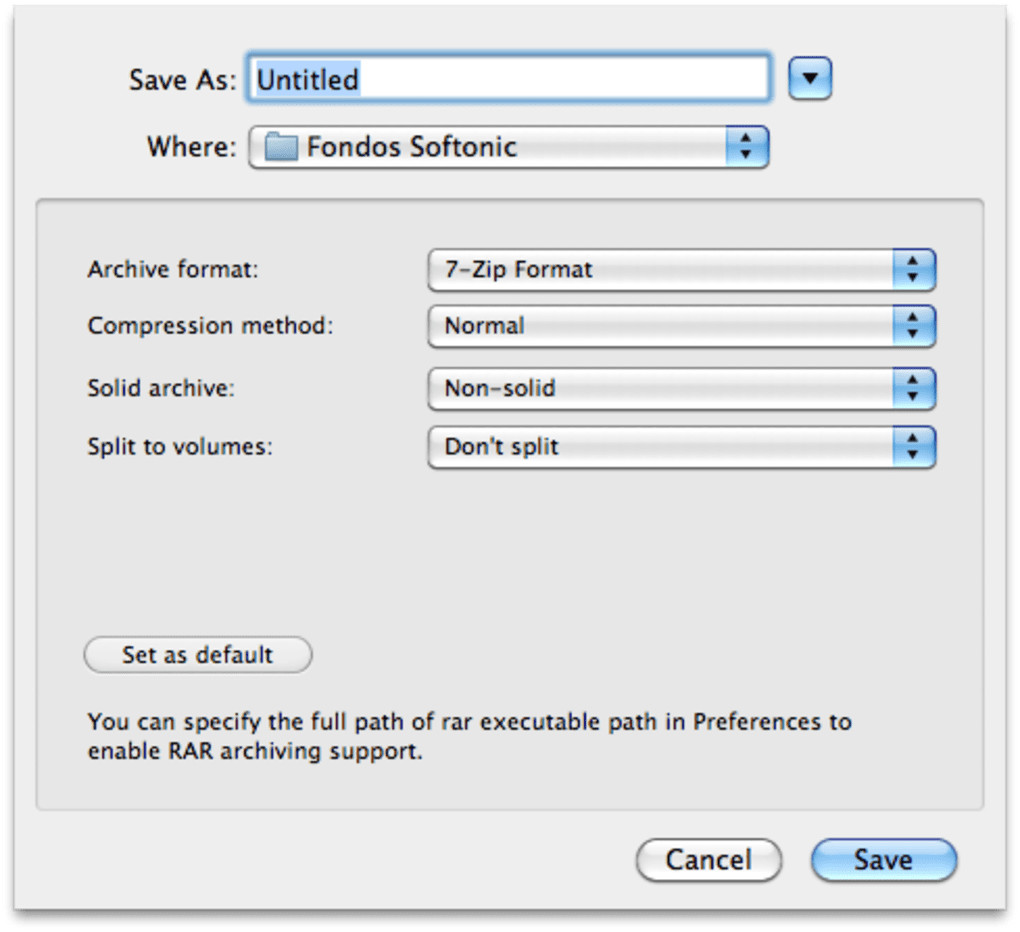Click the arrows icon on Archive format popup

912,270
